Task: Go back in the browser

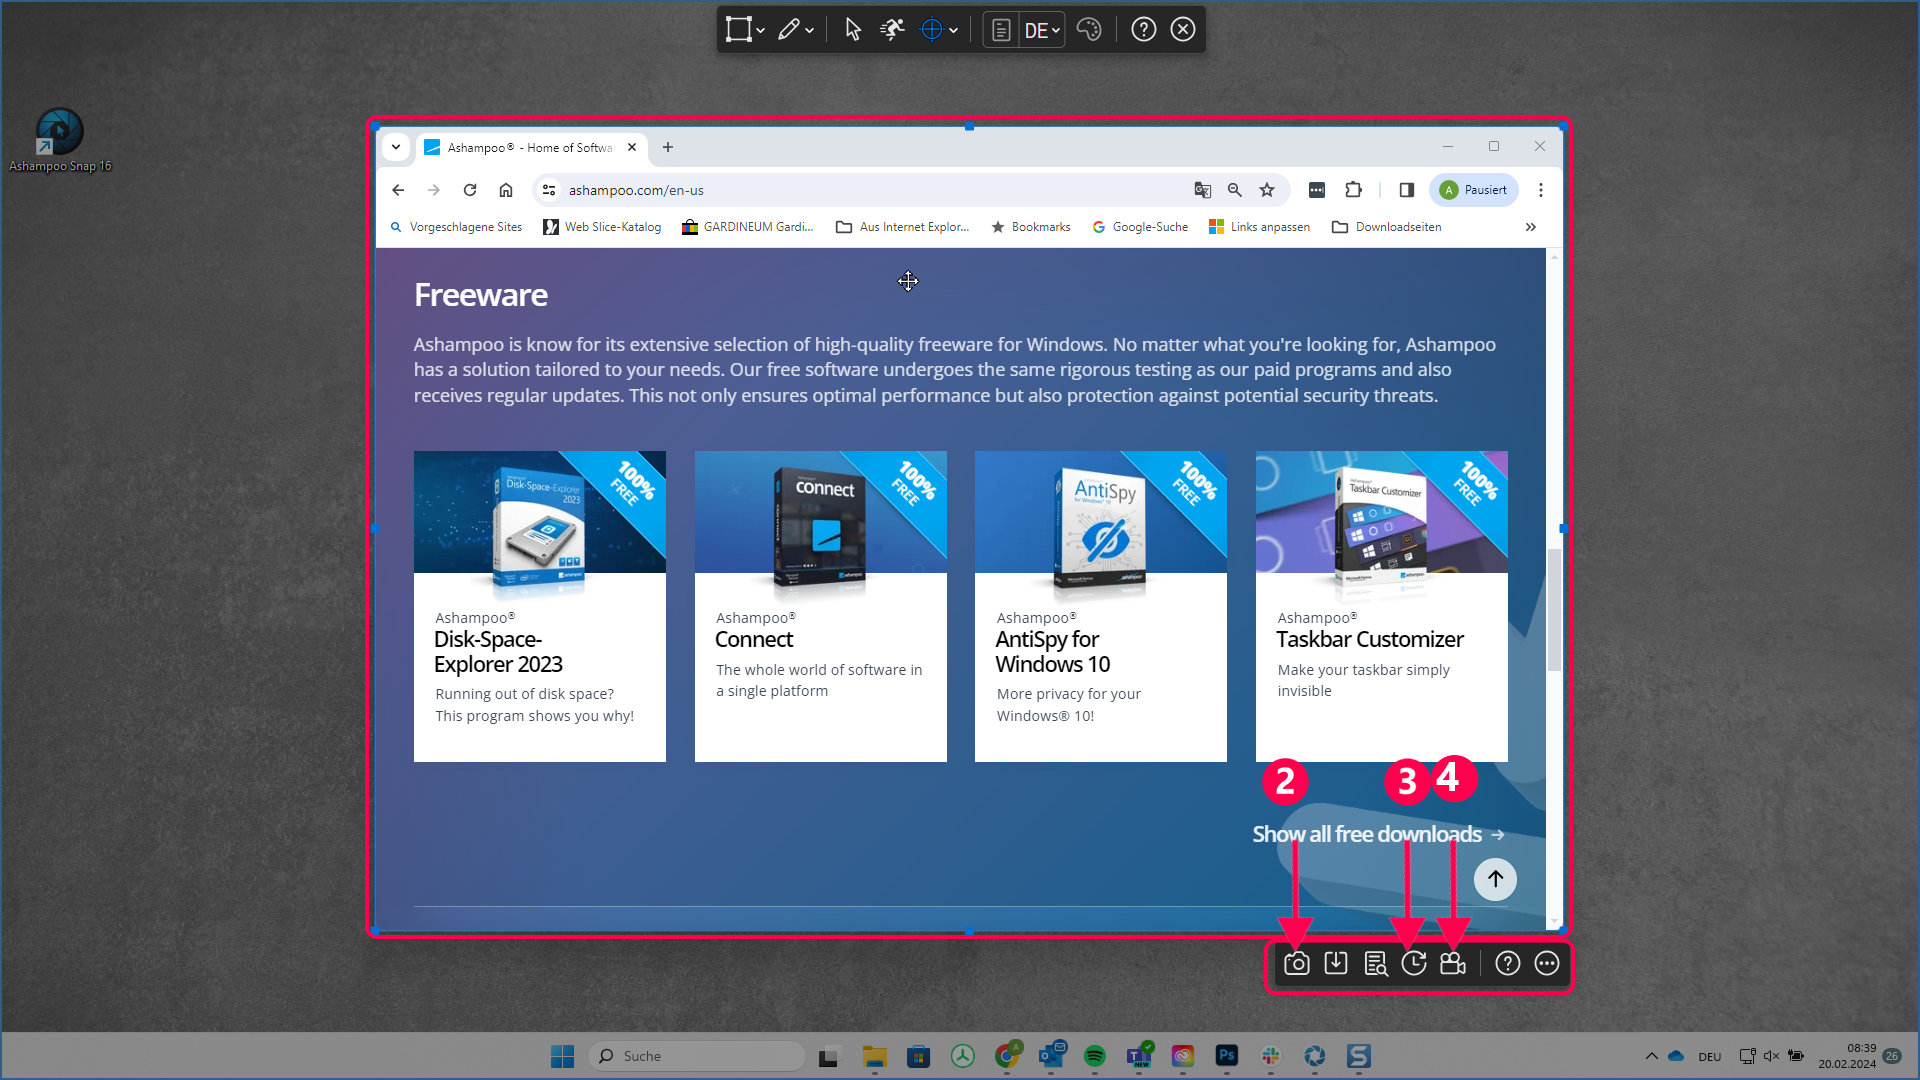Action: click(398, 190)
